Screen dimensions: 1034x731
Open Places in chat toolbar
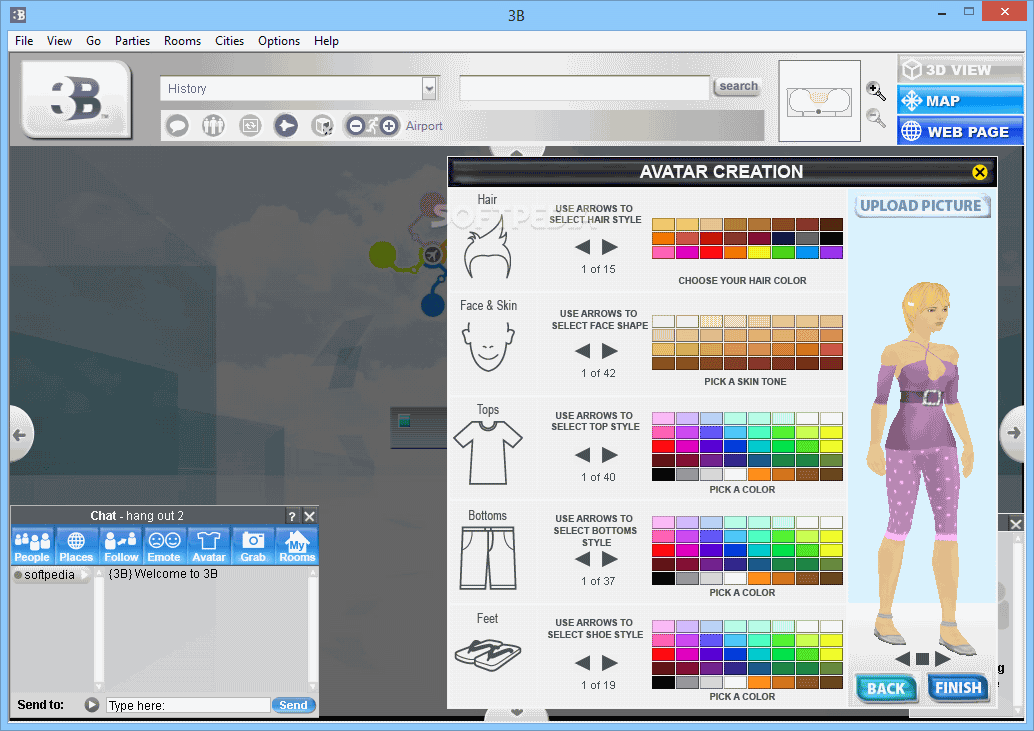[x=76, y=546]
